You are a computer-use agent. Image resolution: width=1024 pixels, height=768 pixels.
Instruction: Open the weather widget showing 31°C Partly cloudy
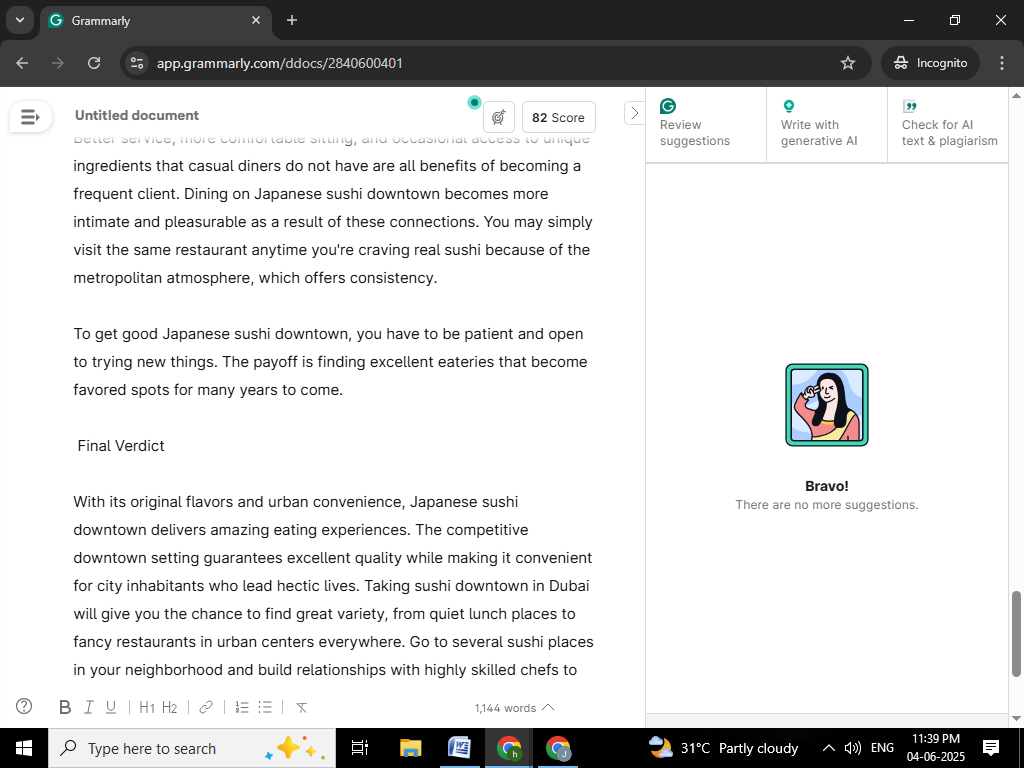tap(724, 748)
